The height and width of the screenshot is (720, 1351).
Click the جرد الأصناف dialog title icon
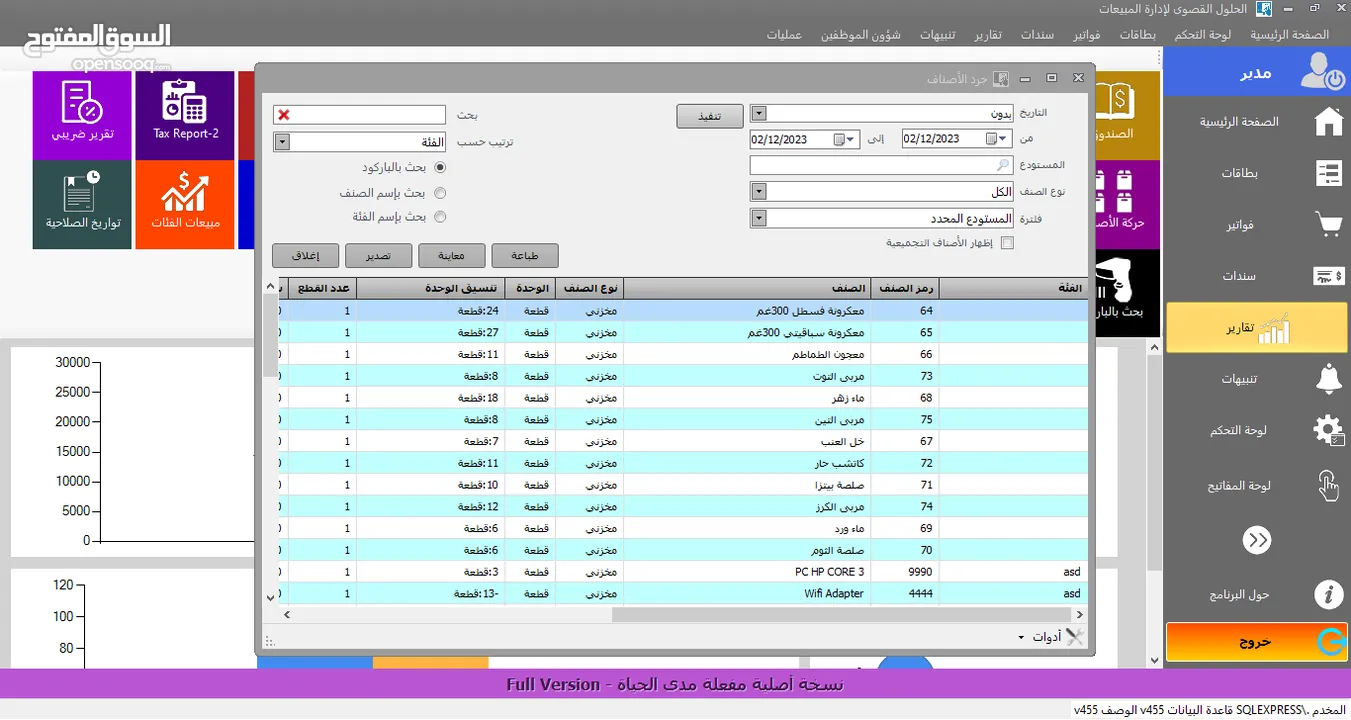point(1000,78)
